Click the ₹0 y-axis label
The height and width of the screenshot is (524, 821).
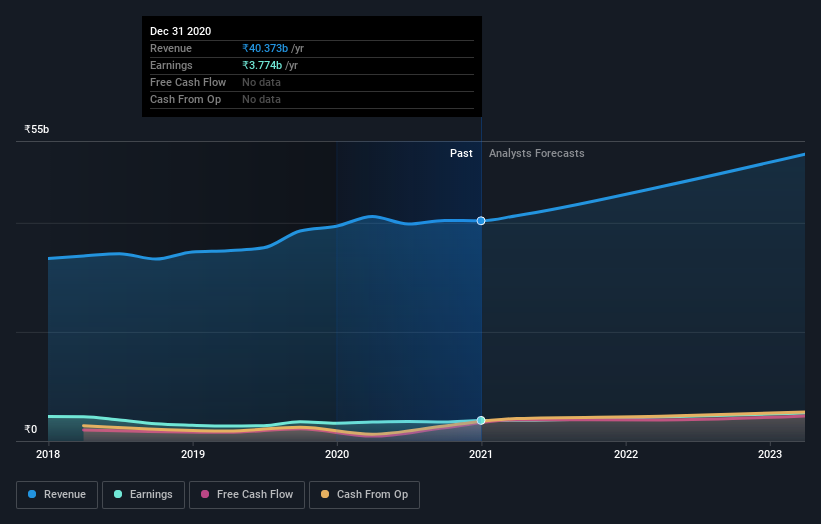point(31,429)
